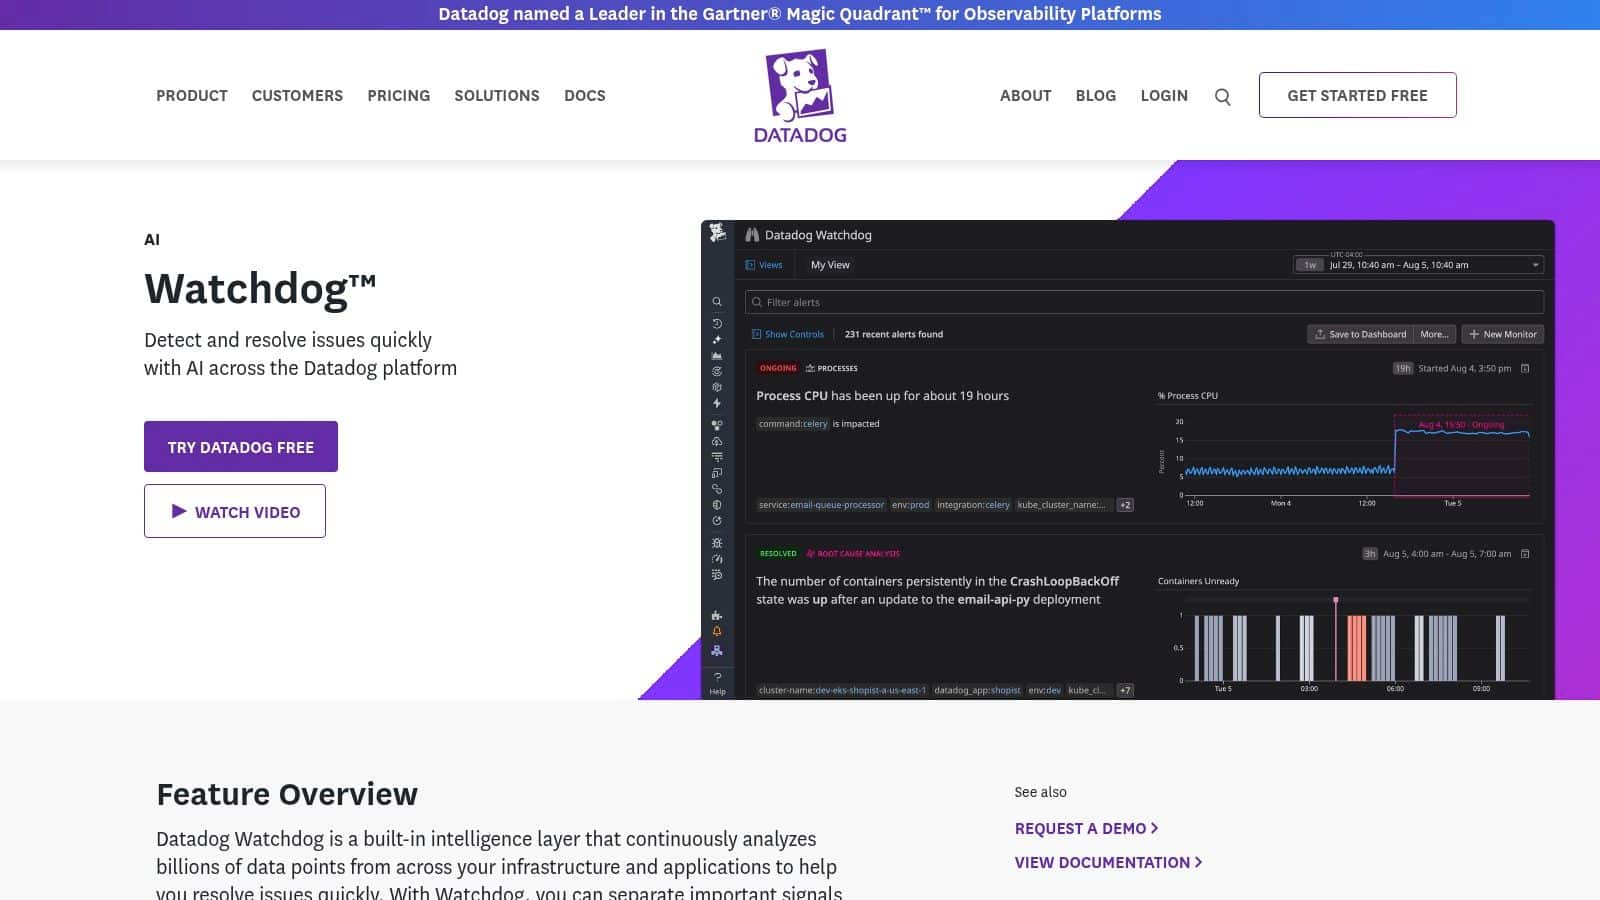The image size is (1600, 900).
Task: Click the archive icon on CrashLoopBackOff alert
Action: (x=1525, y=553)
